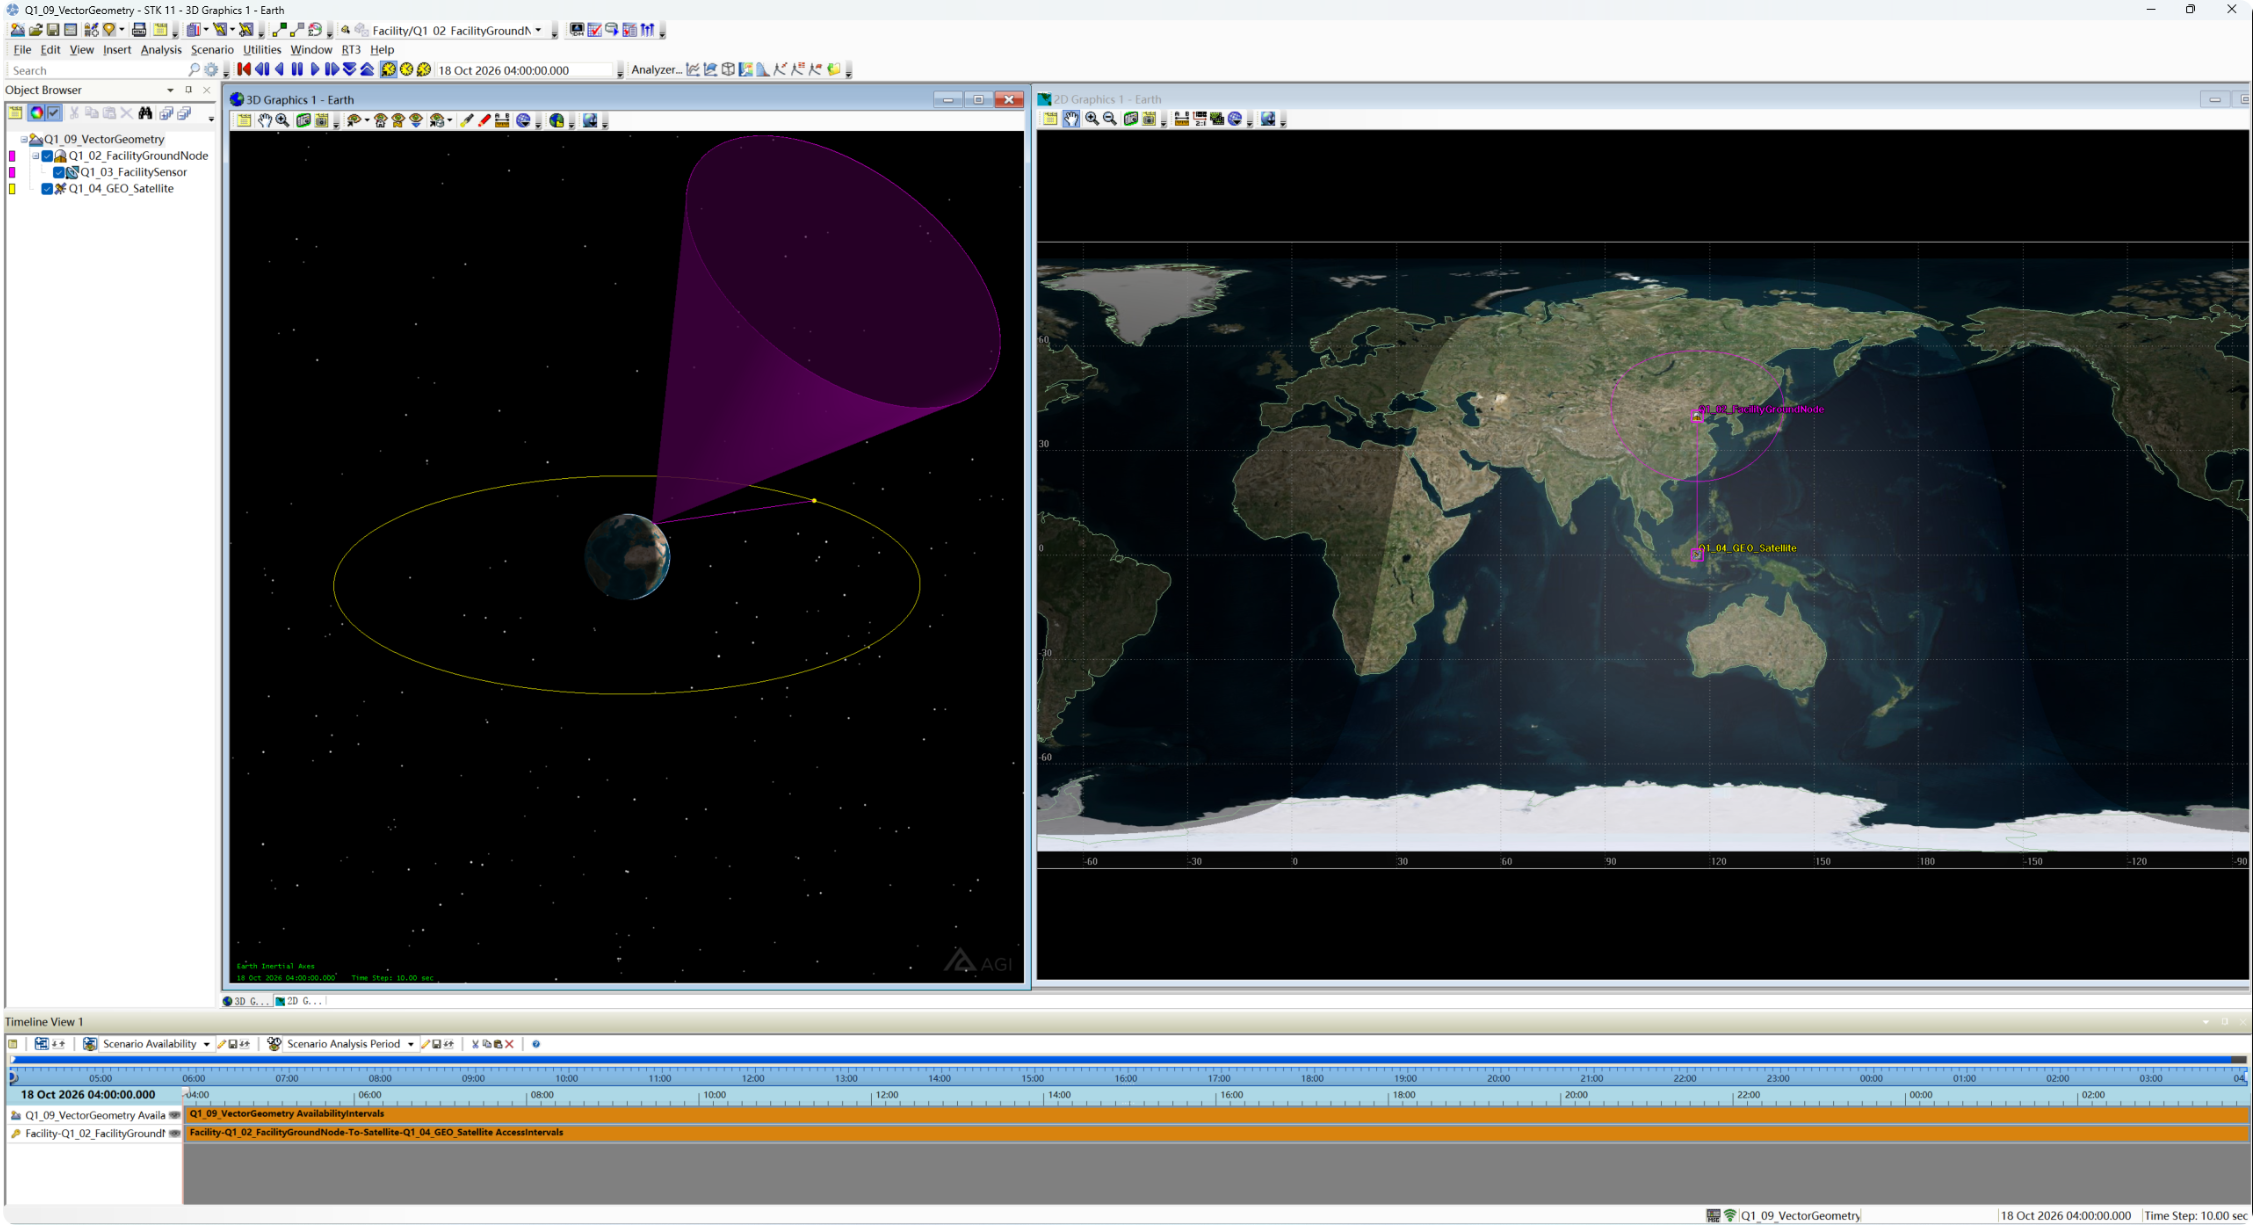Screen dimensions: 2267x1226
Task: Reset animation with the red rewind button
Action: pos(244,70)
